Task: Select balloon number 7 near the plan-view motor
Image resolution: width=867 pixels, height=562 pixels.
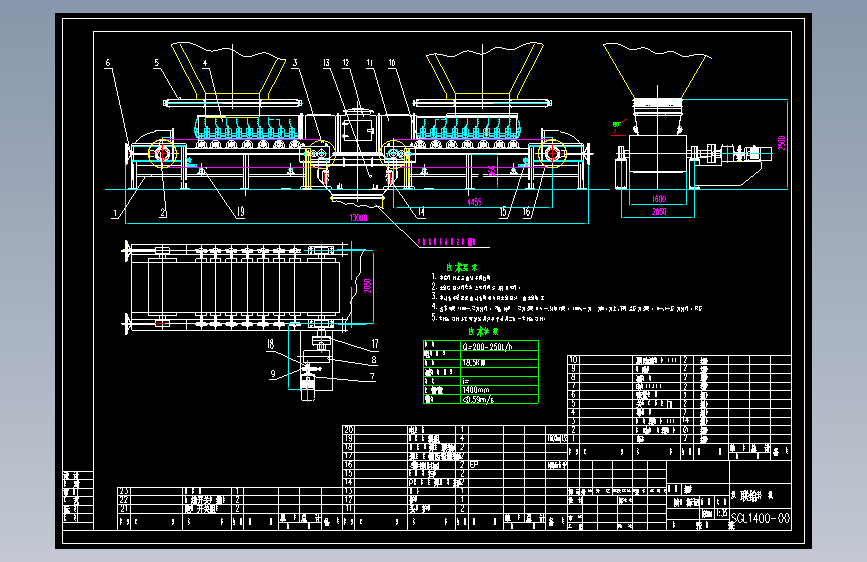Action: (x=372, y=377)
